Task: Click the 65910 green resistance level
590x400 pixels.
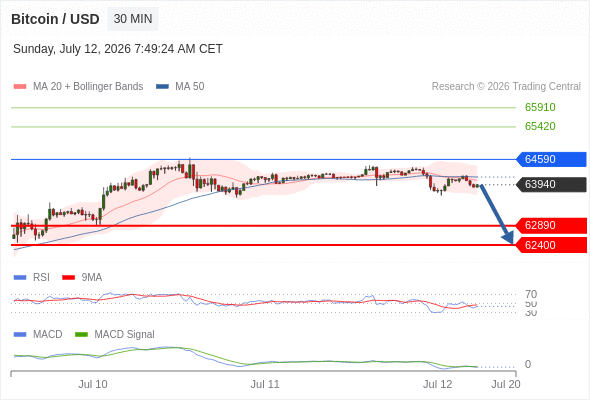Action: pos(540,107)
